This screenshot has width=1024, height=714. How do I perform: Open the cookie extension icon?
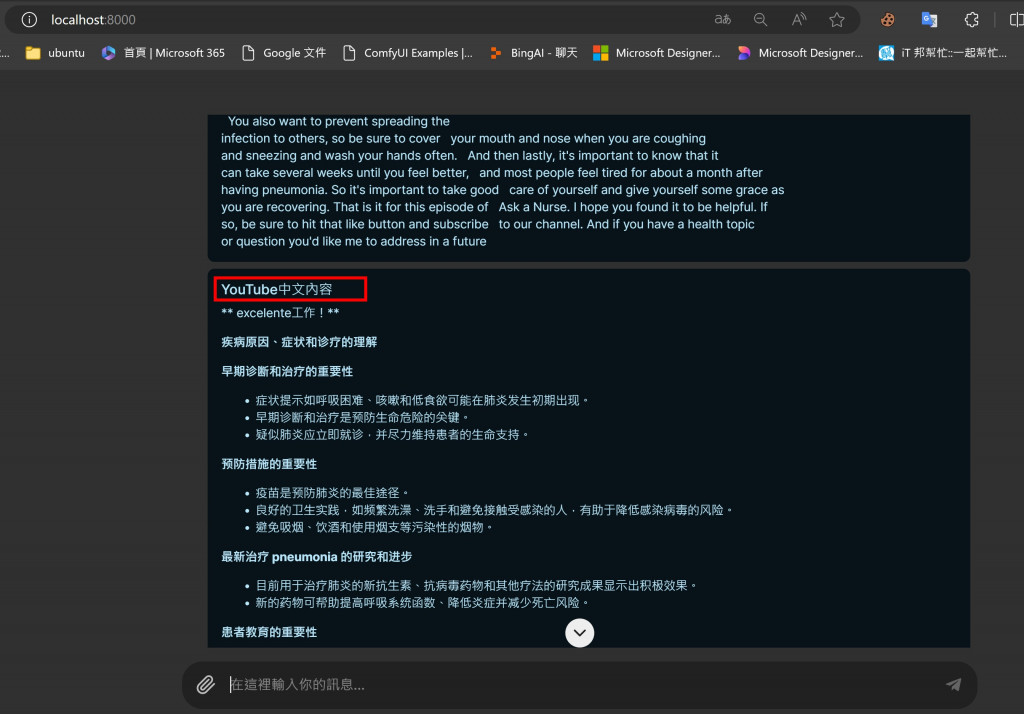coord(888,20)
